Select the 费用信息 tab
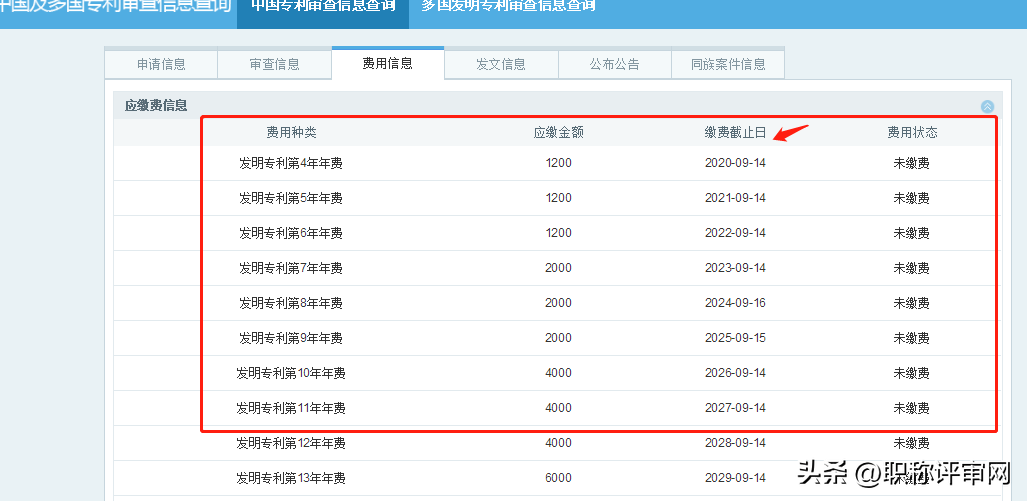This screenshot has width=1027, height=501. click(x=387, y=63)
